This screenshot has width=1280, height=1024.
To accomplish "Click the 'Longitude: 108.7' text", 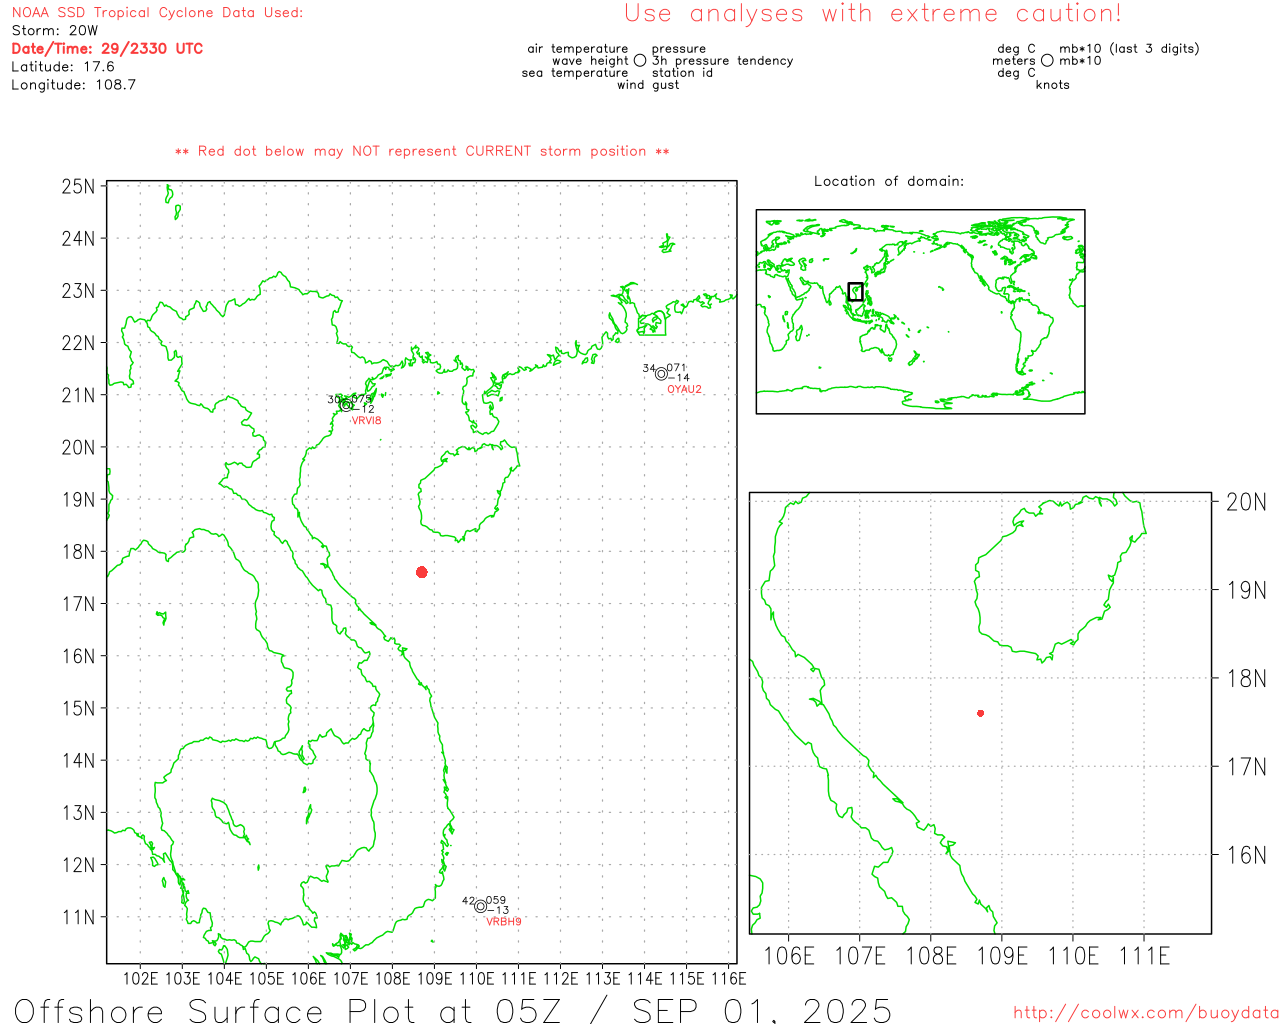I will tap(74, 85).
